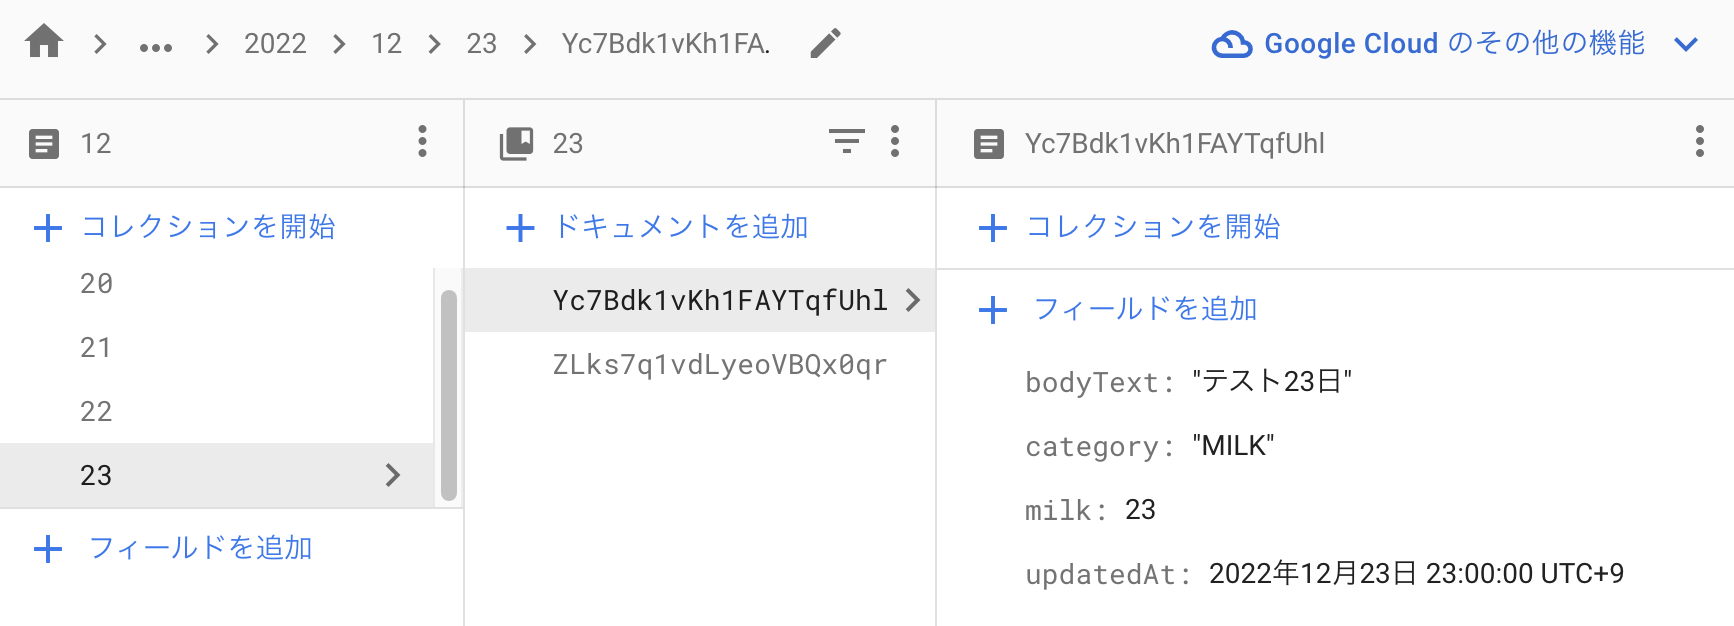Select document ZLks7q1vdLyeoVBQx0qr
This screenshot has height=626, width=1734.
718,364
